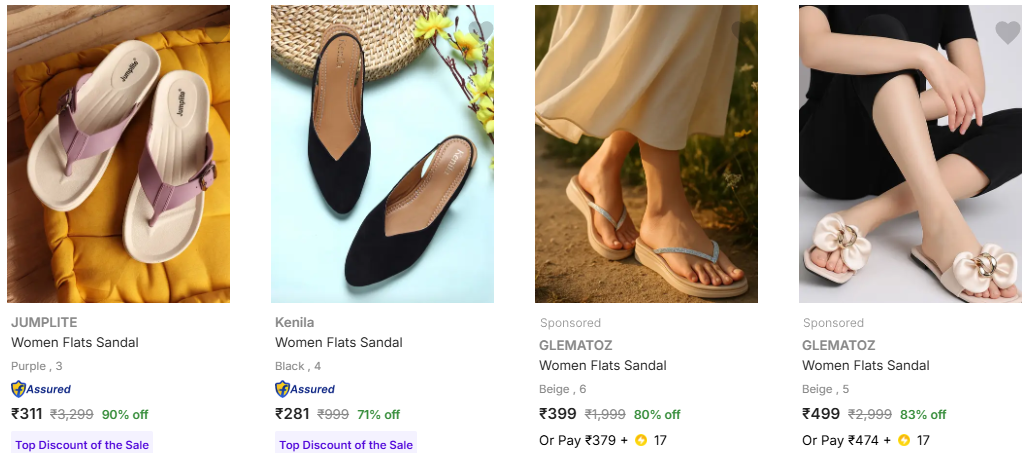
Task: Click the 83% off discount label
Action: [x=923, y=414]
